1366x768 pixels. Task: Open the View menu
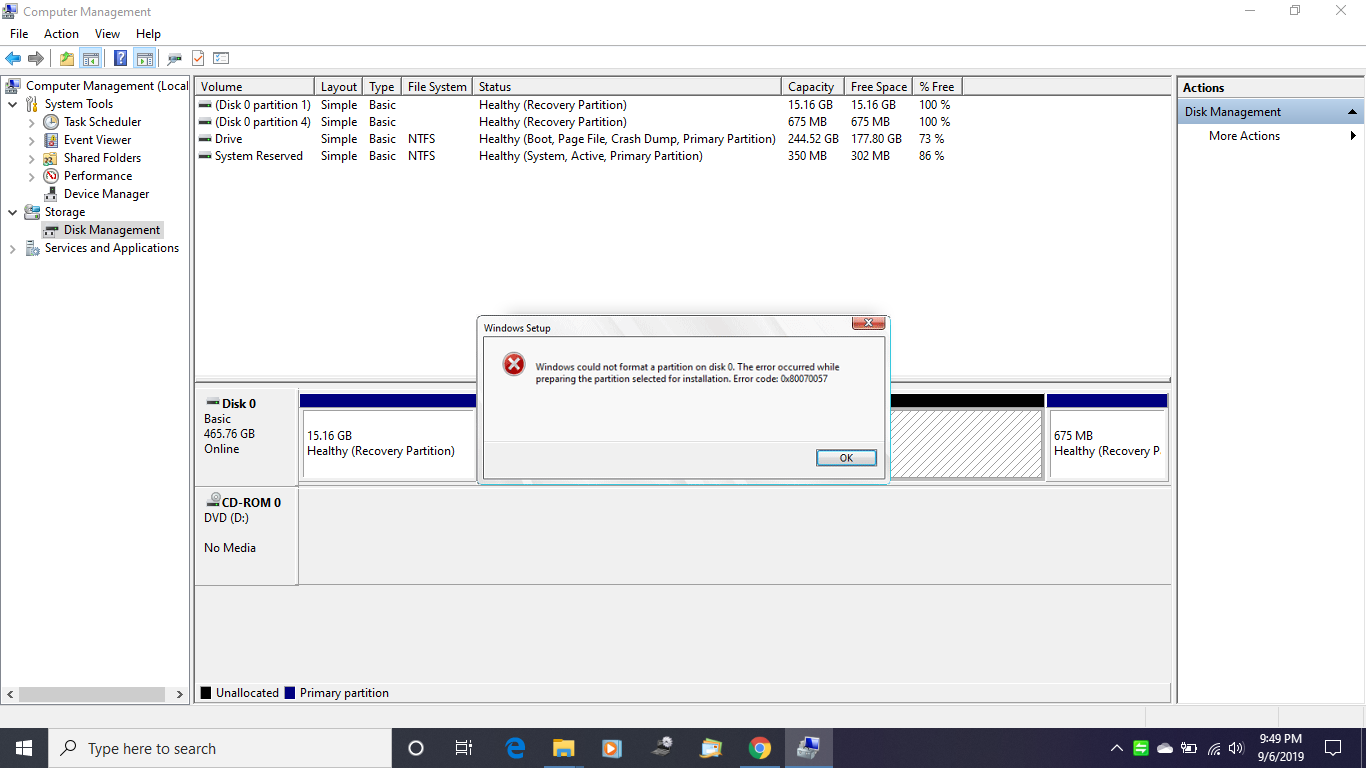pyautogui.click(x=107, y=33)
